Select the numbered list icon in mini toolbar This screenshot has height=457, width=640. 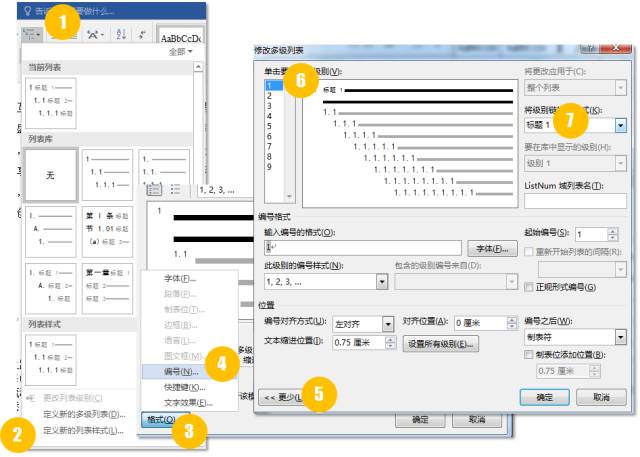(x=154, y=188)
